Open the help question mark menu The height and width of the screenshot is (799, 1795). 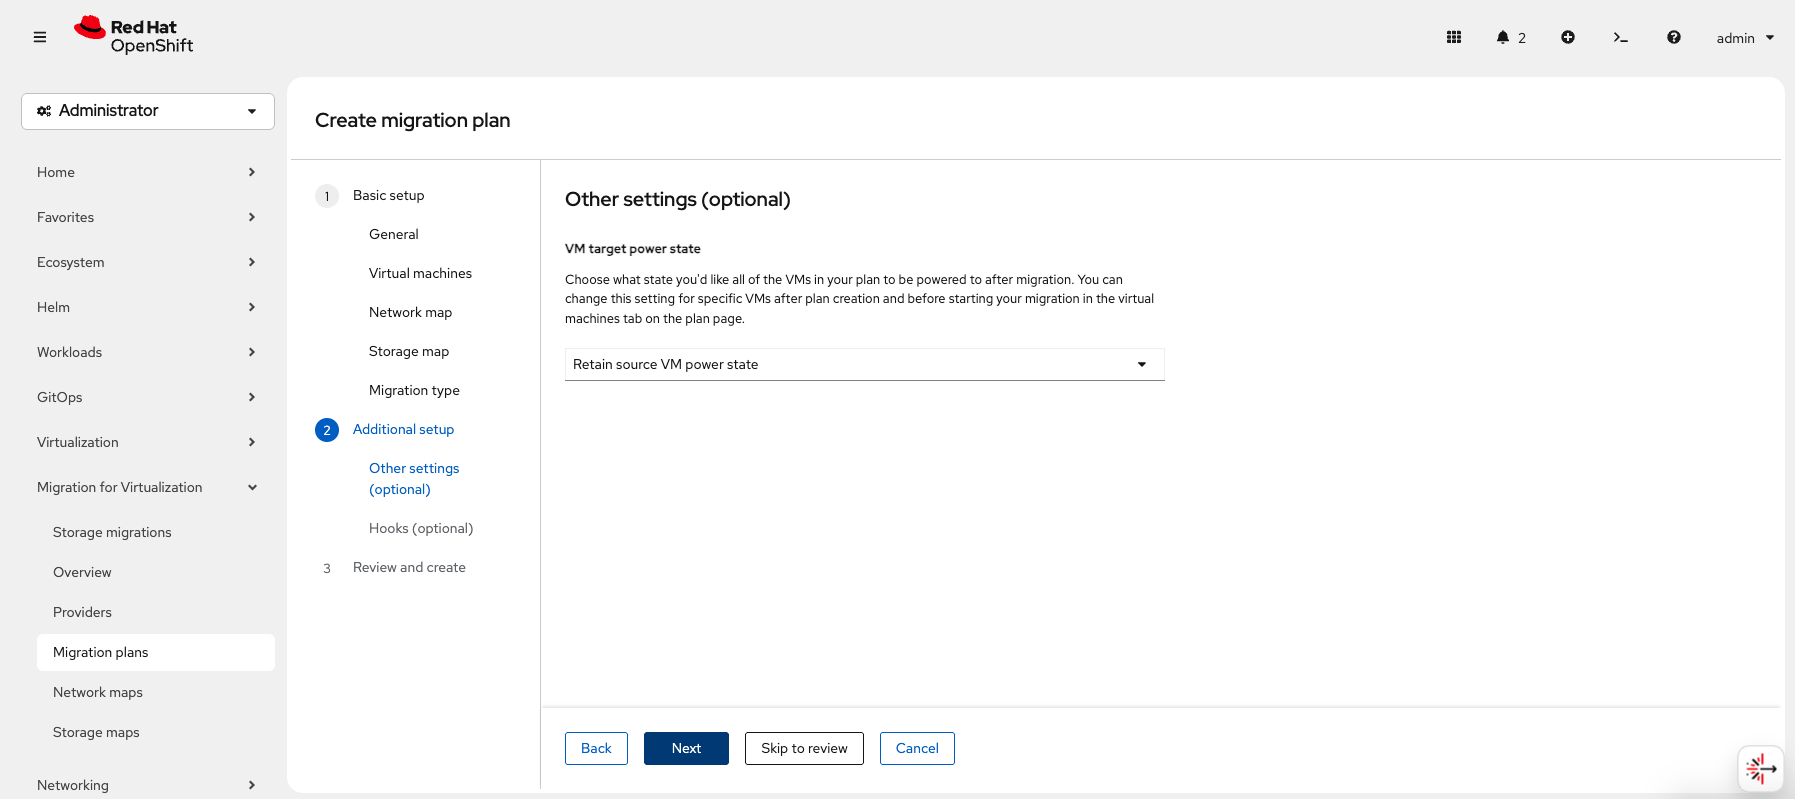click(x=1673, y=37)
